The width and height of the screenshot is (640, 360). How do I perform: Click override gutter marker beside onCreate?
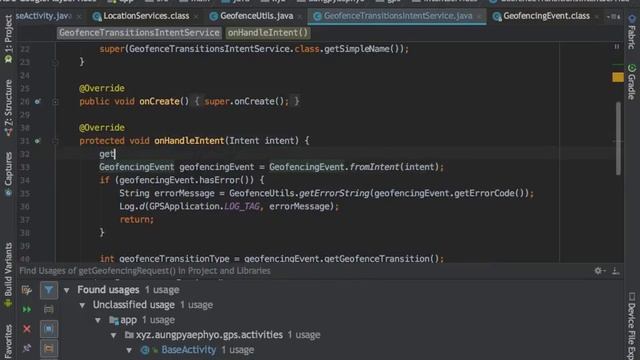coord(38,101)
